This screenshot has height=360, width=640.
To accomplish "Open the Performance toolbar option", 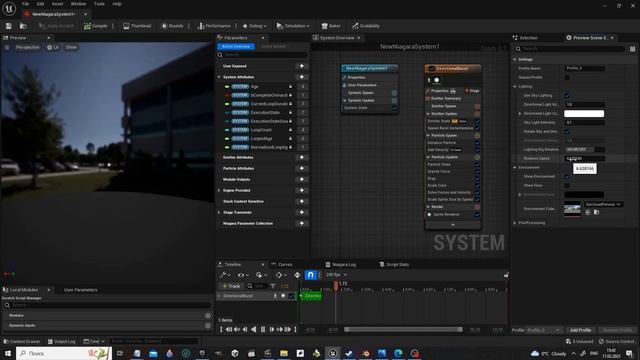I will [x=214, y=26].
